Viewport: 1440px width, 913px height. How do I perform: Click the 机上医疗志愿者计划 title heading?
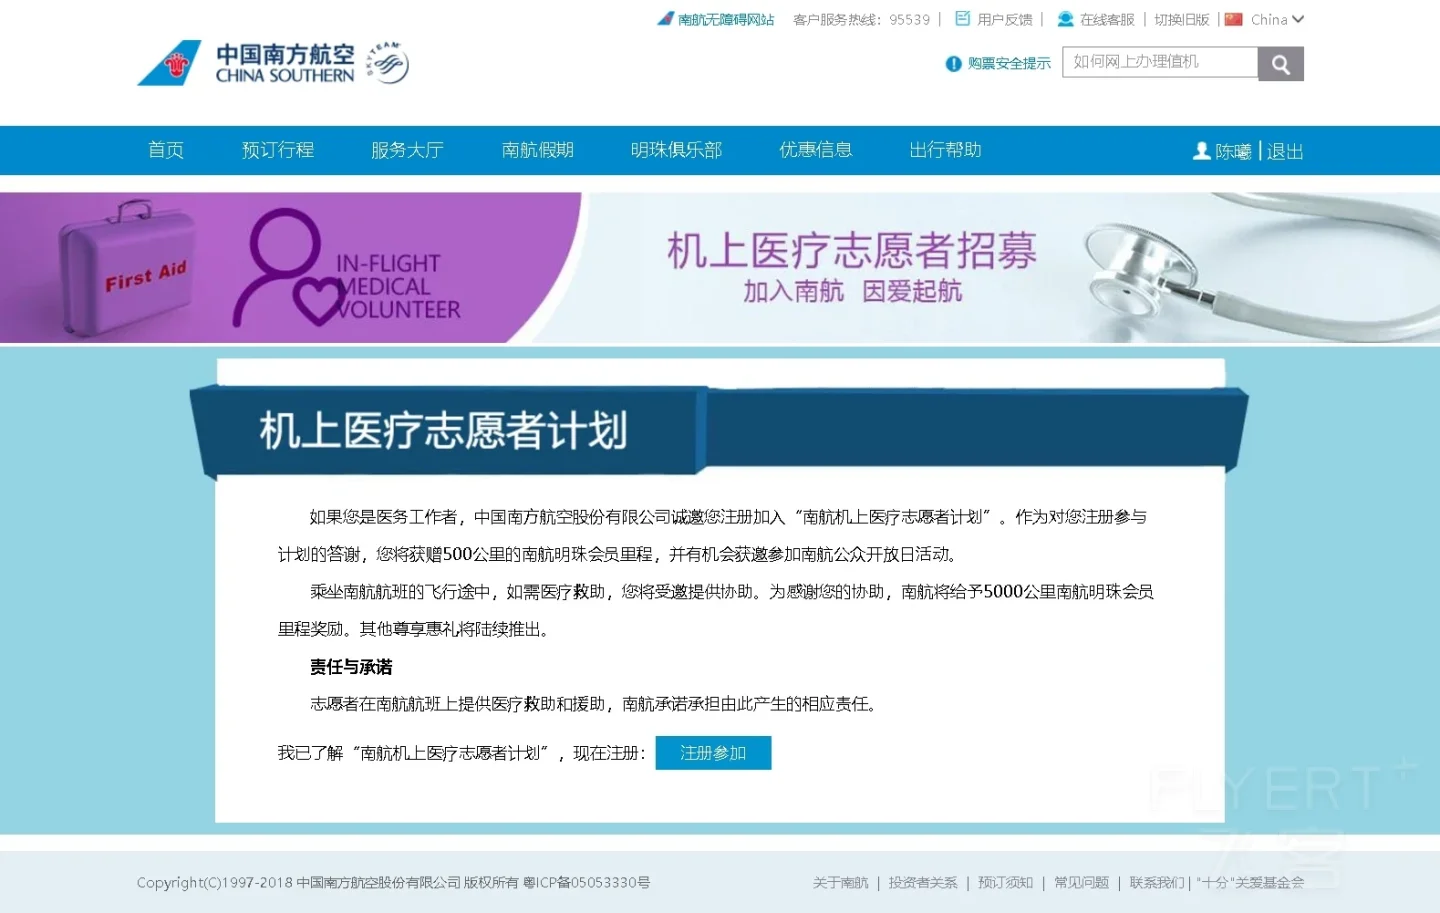pos(444,431)
